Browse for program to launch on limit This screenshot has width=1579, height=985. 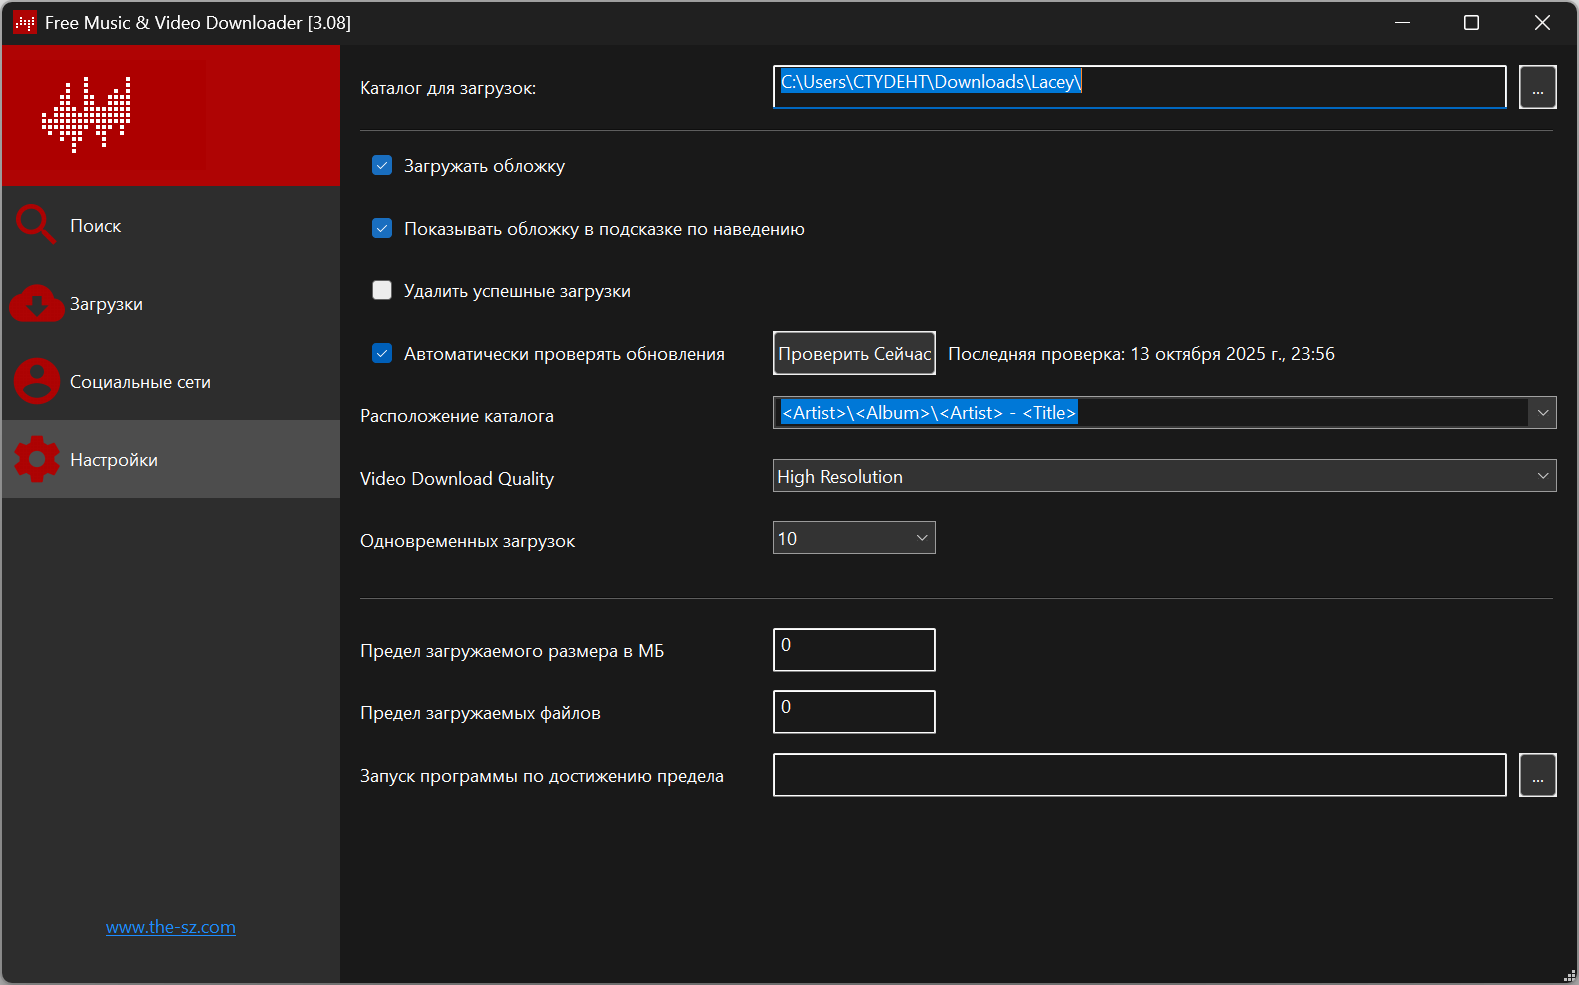tap(1537, 776)
